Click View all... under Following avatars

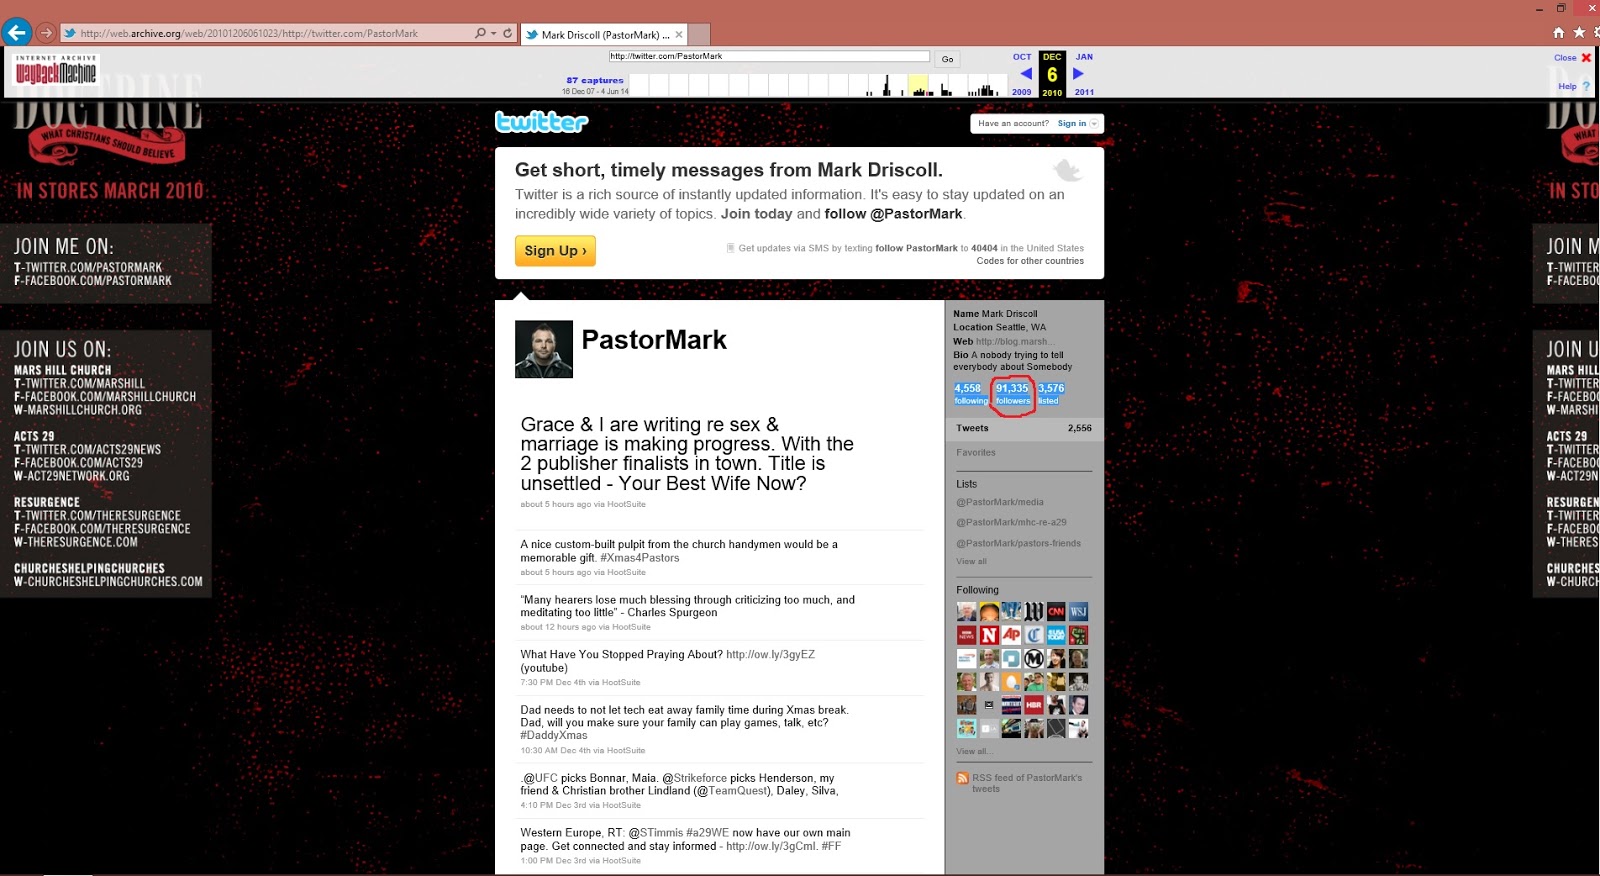coord(974,751)
